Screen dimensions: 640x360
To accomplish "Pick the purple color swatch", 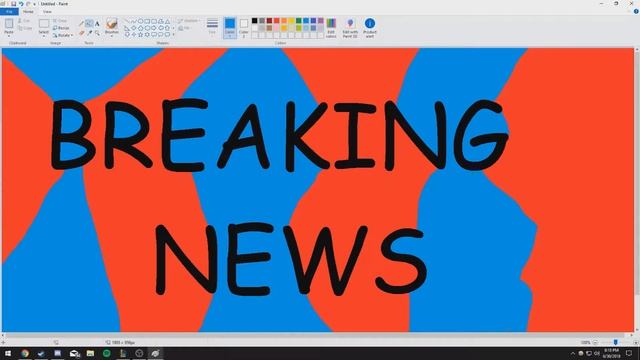I will tap(321, 20).
